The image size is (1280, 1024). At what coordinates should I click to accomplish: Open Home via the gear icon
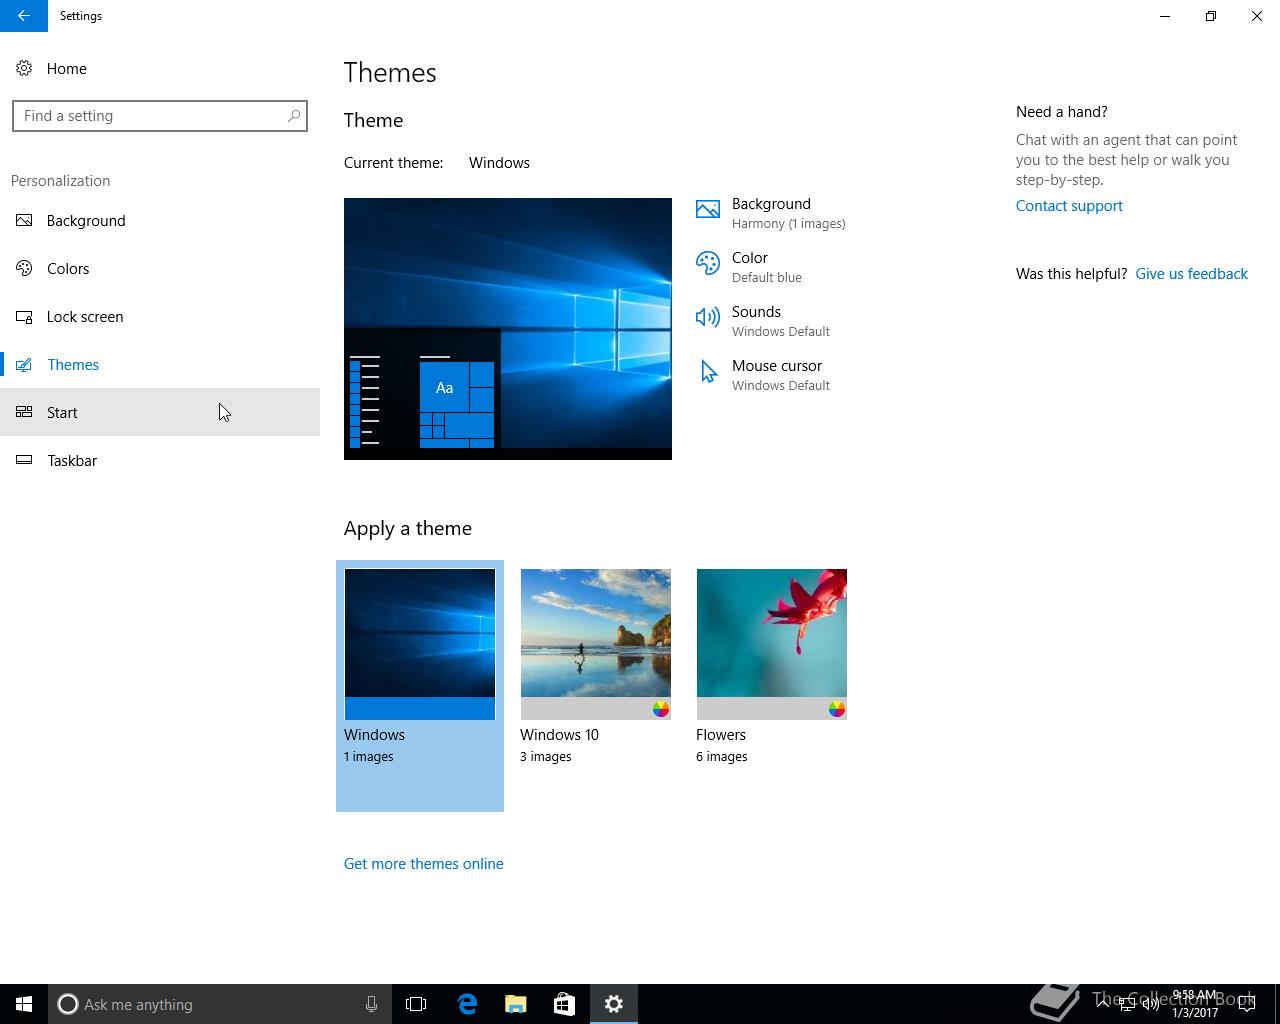[x=24, y=69]
